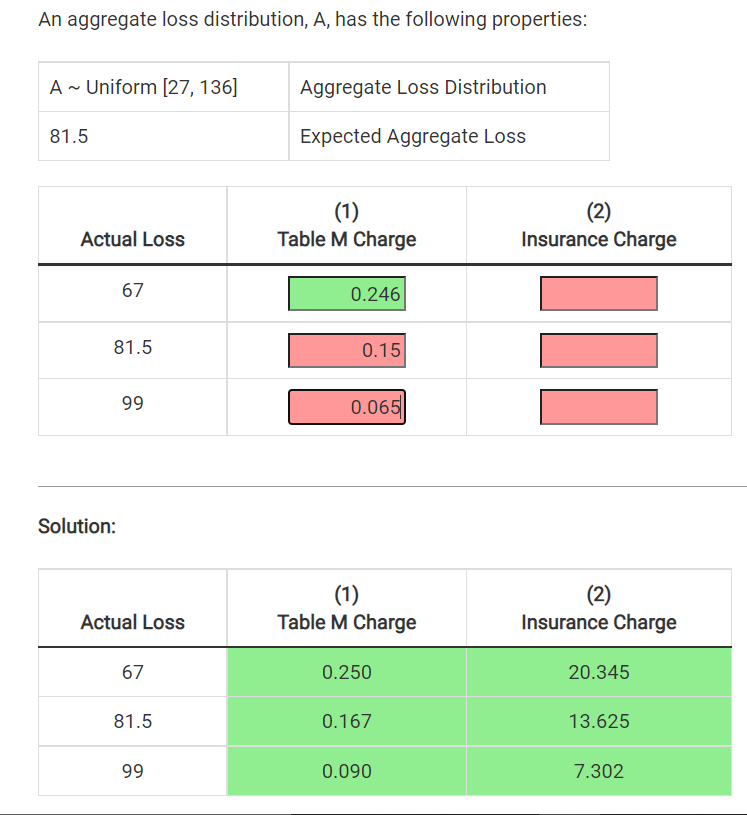Image resolution: width=747 pixels, height=815 pixels.
Task: Click Table M Charge input for 99
Action: [347, 407]
